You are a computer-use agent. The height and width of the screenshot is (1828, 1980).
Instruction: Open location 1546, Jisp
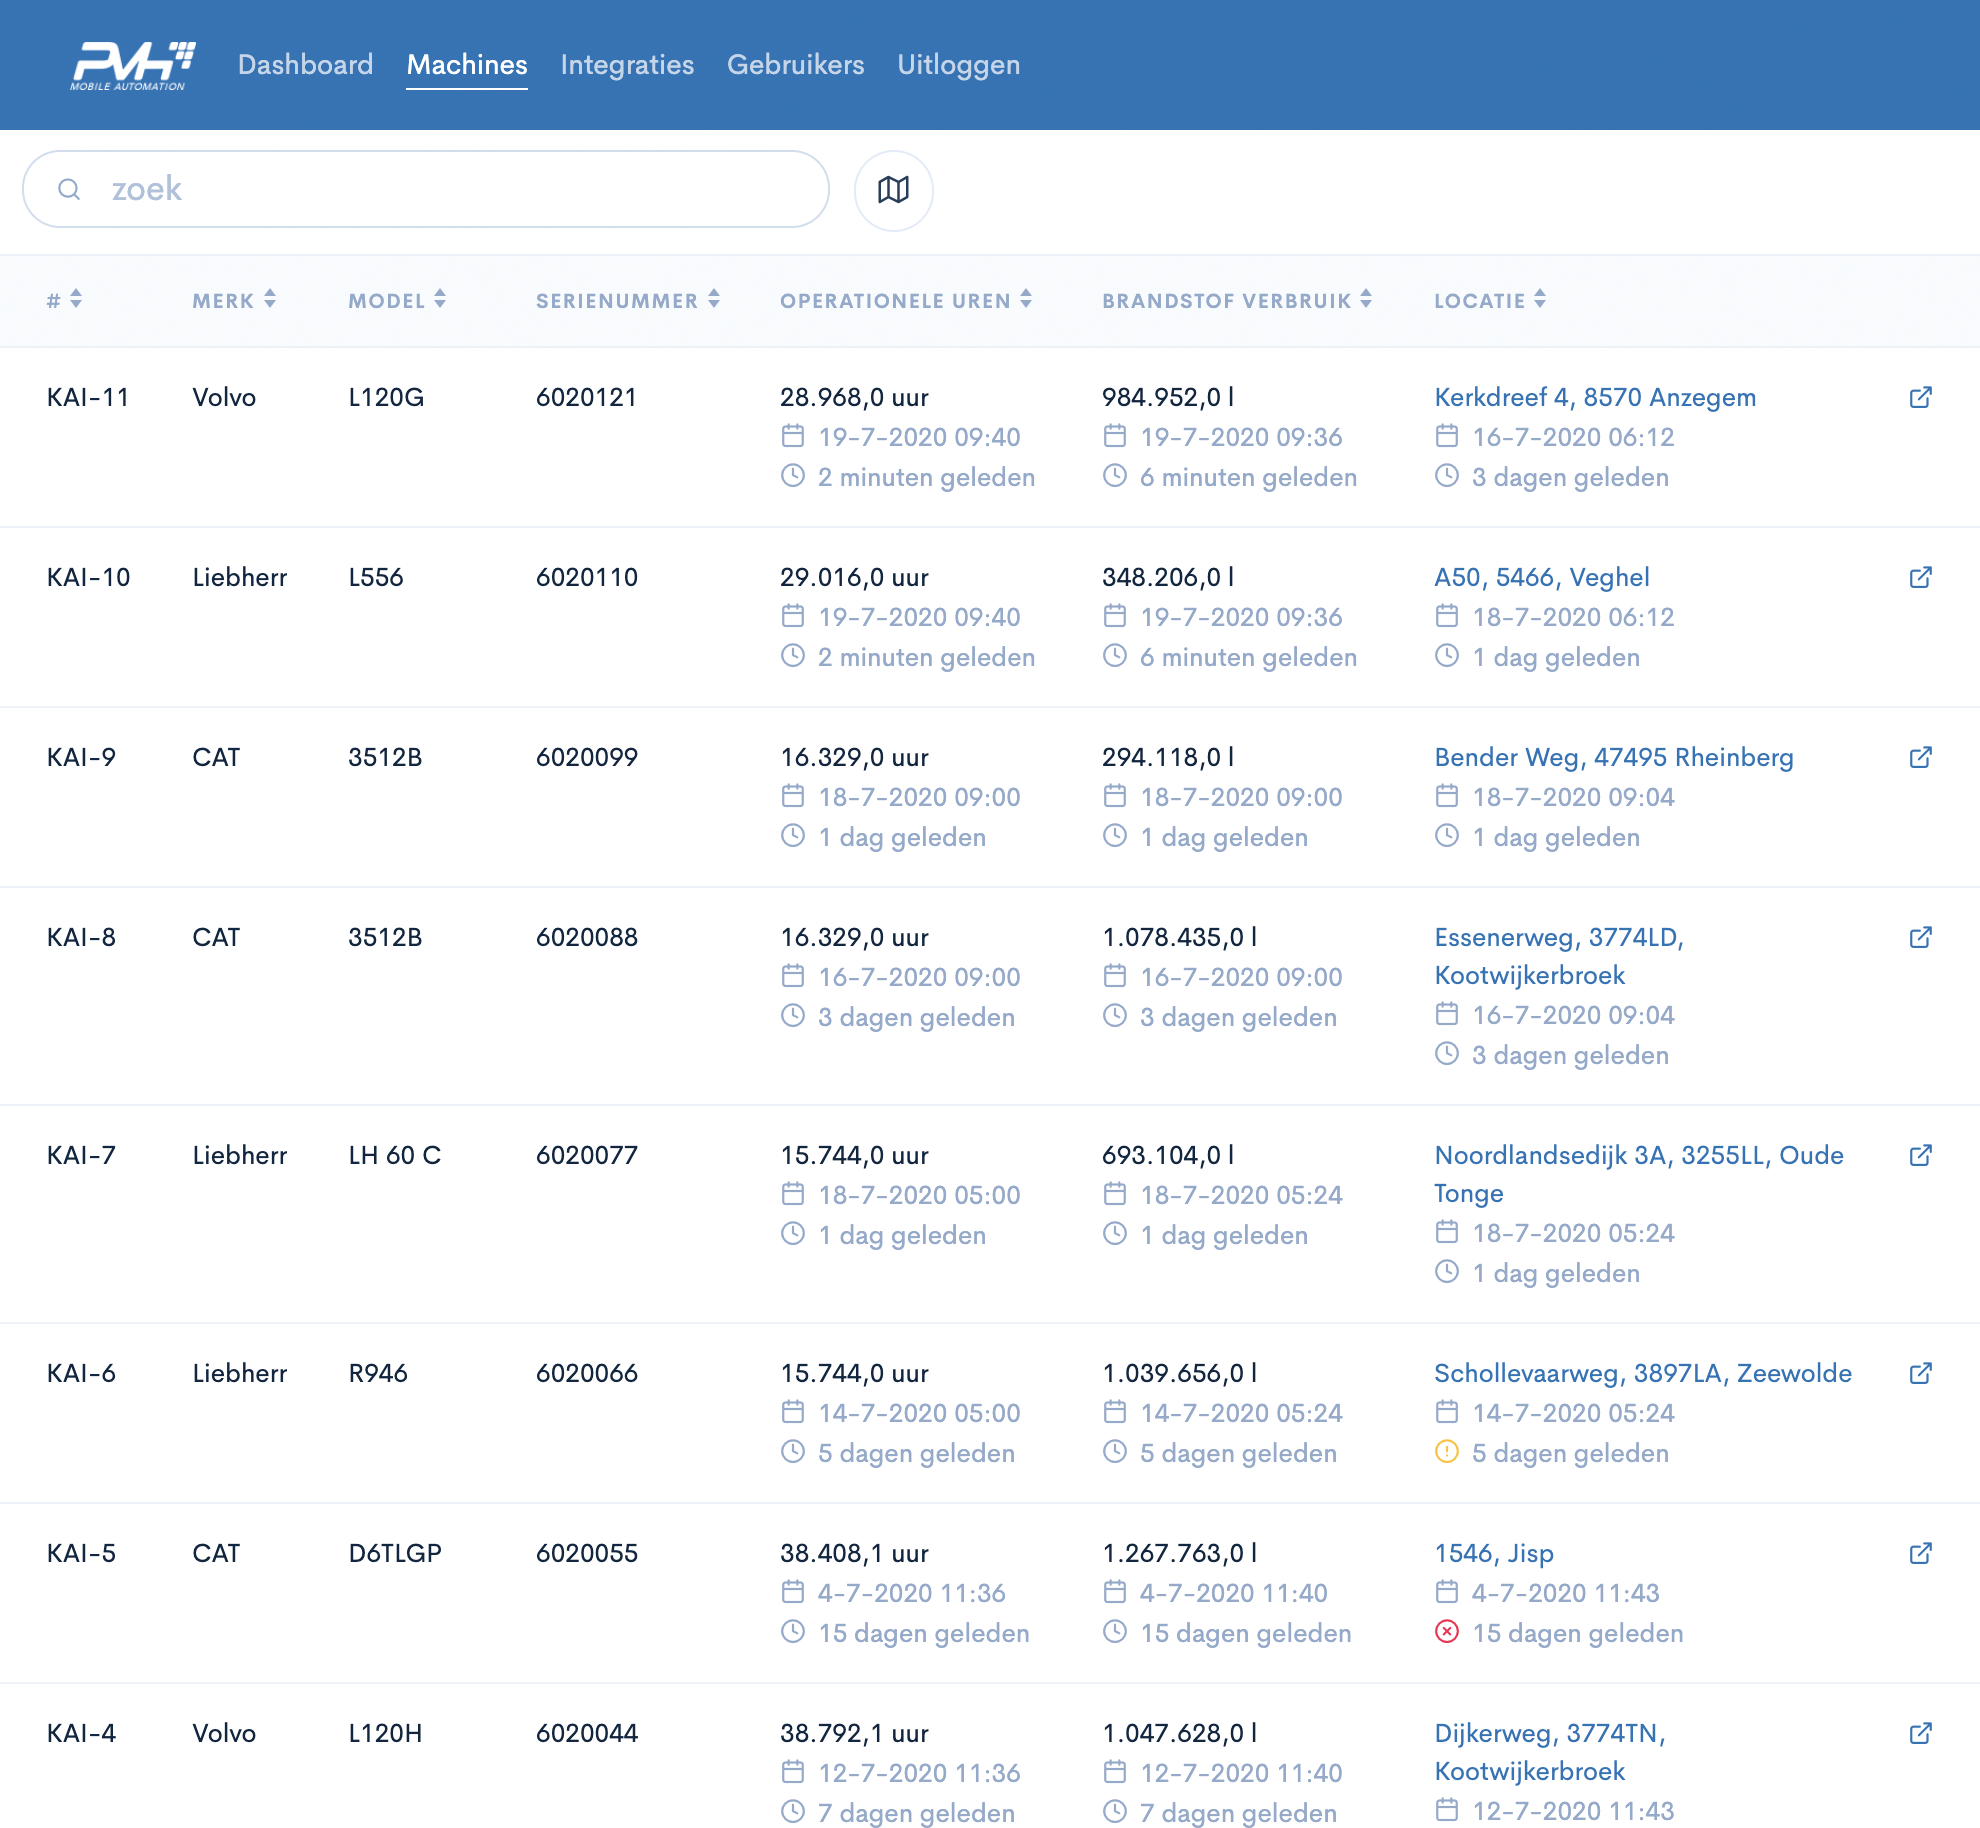click(1494, 1554)
